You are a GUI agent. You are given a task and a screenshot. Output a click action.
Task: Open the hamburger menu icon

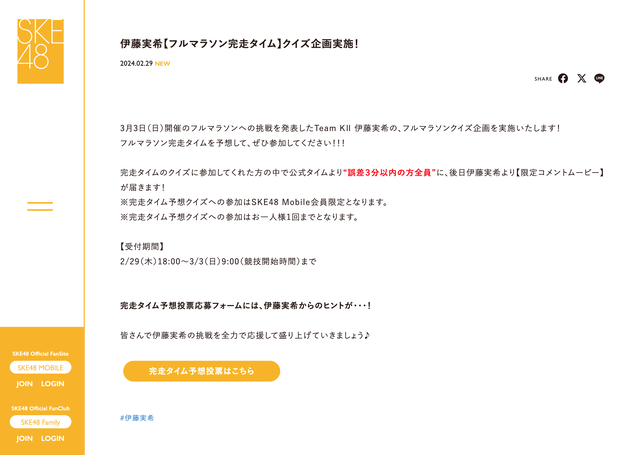(x=40, y=206)
